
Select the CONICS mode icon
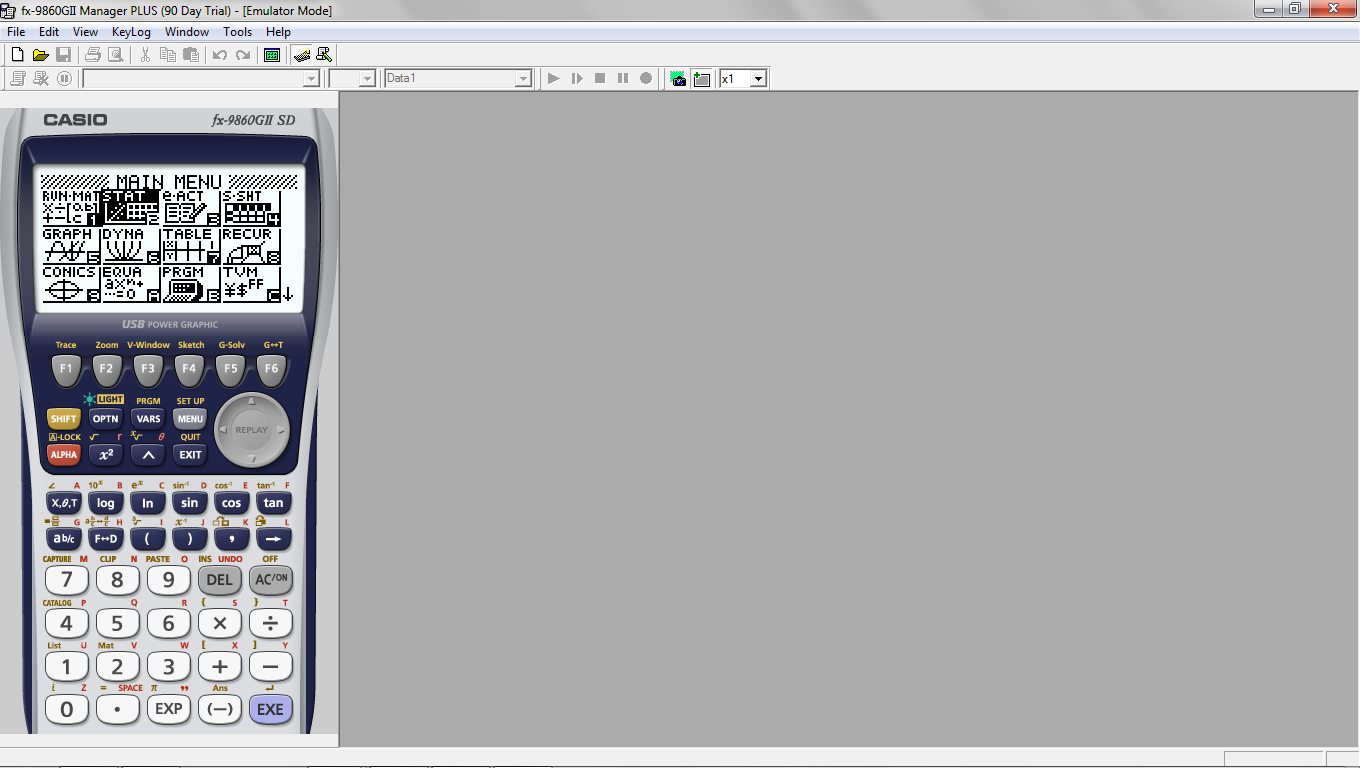tap(71, 284)
